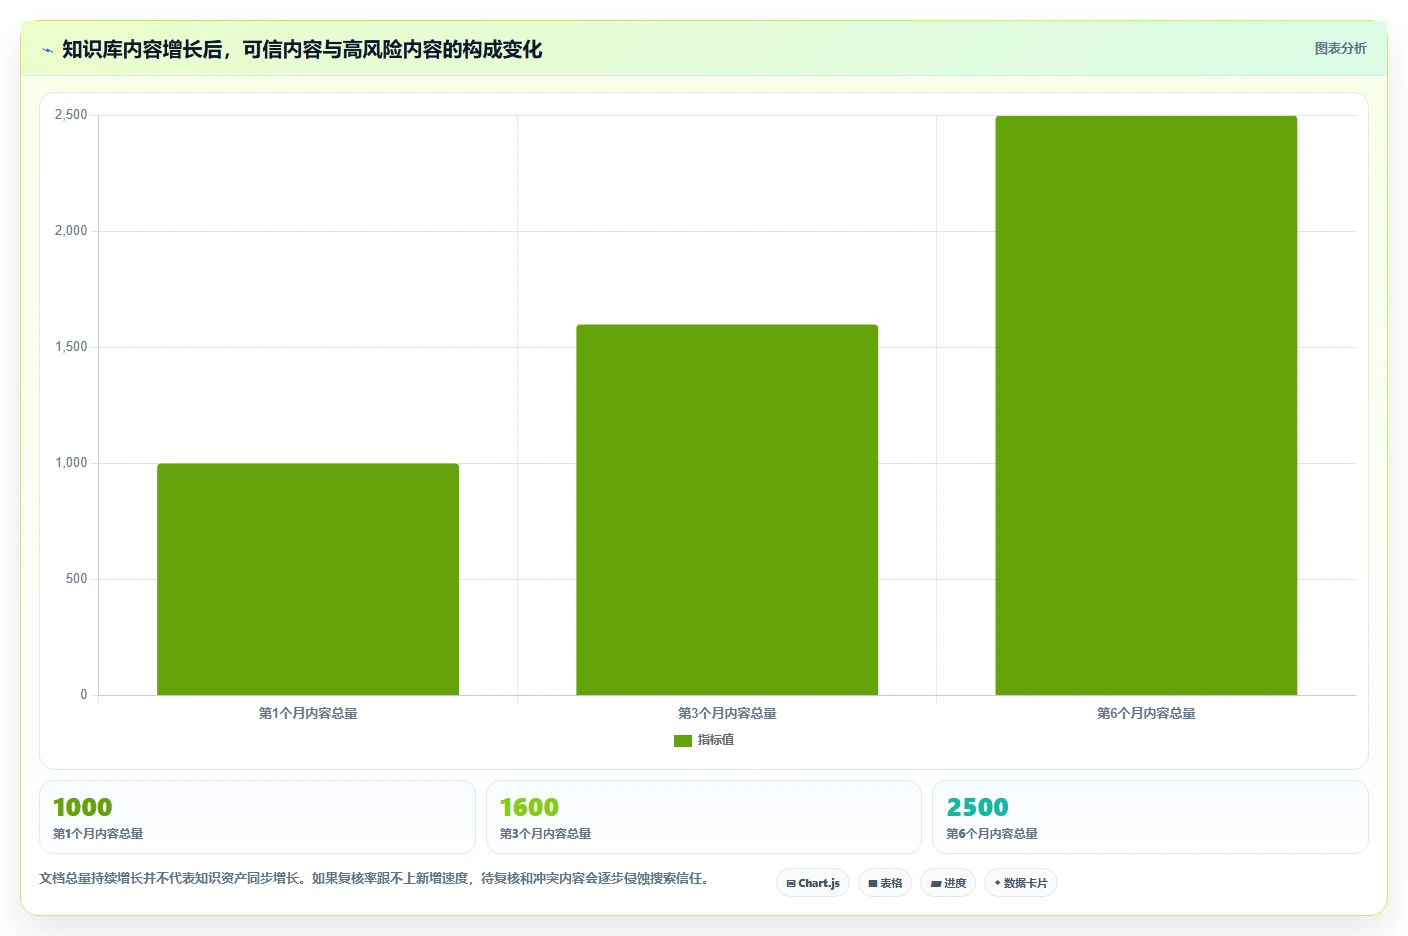Click the 数据卡片 tag
The width and height of the screenshot is (1408, 936).
pyautogui.click(x=1021, y=883)
